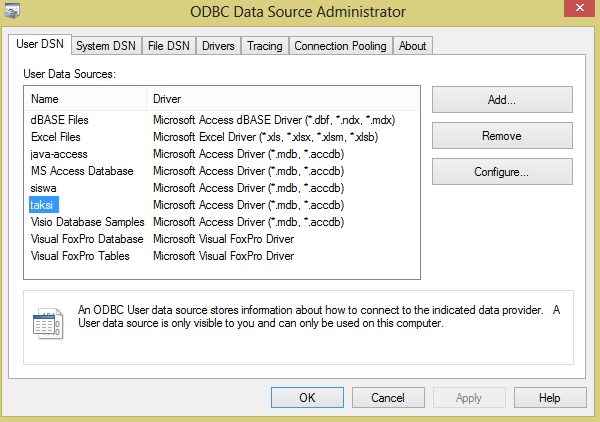
Task: Confirm with the OK button
Action: [307, 397]
